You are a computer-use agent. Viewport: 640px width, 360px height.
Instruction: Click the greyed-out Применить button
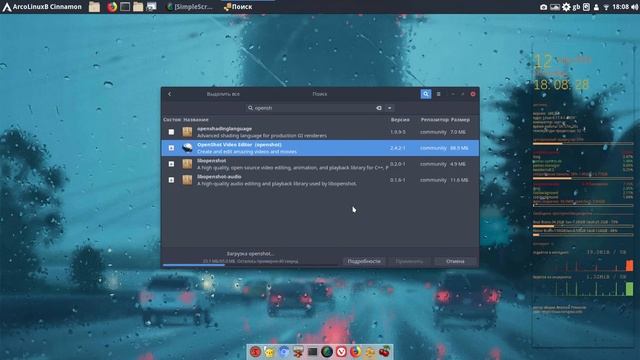pos(409,261)
